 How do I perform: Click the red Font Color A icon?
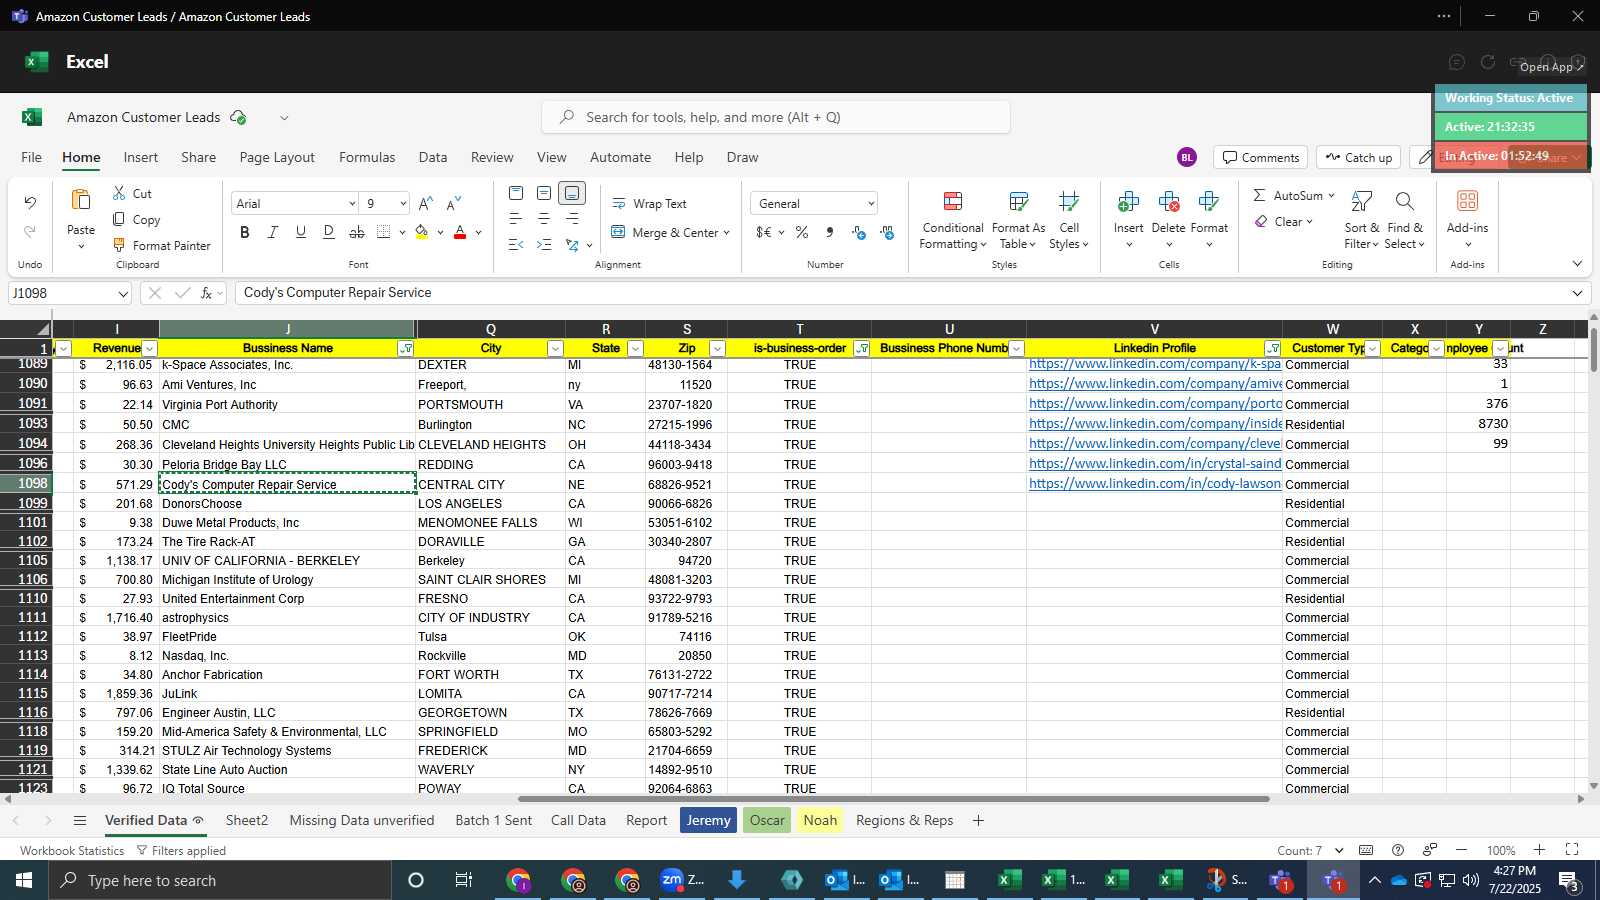460,232
